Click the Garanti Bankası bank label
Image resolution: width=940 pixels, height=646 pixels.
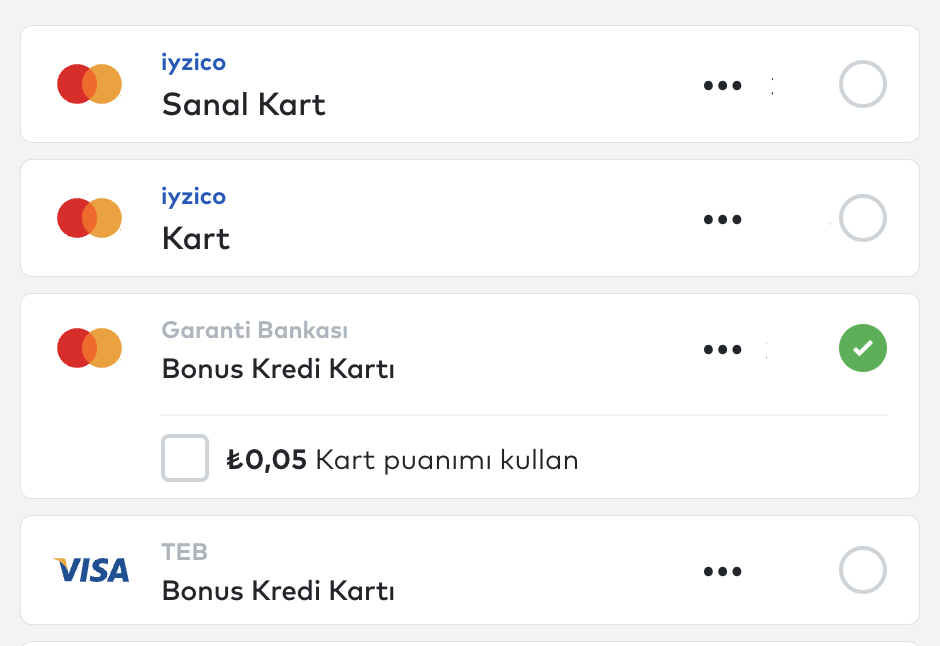tap(255, 330)
